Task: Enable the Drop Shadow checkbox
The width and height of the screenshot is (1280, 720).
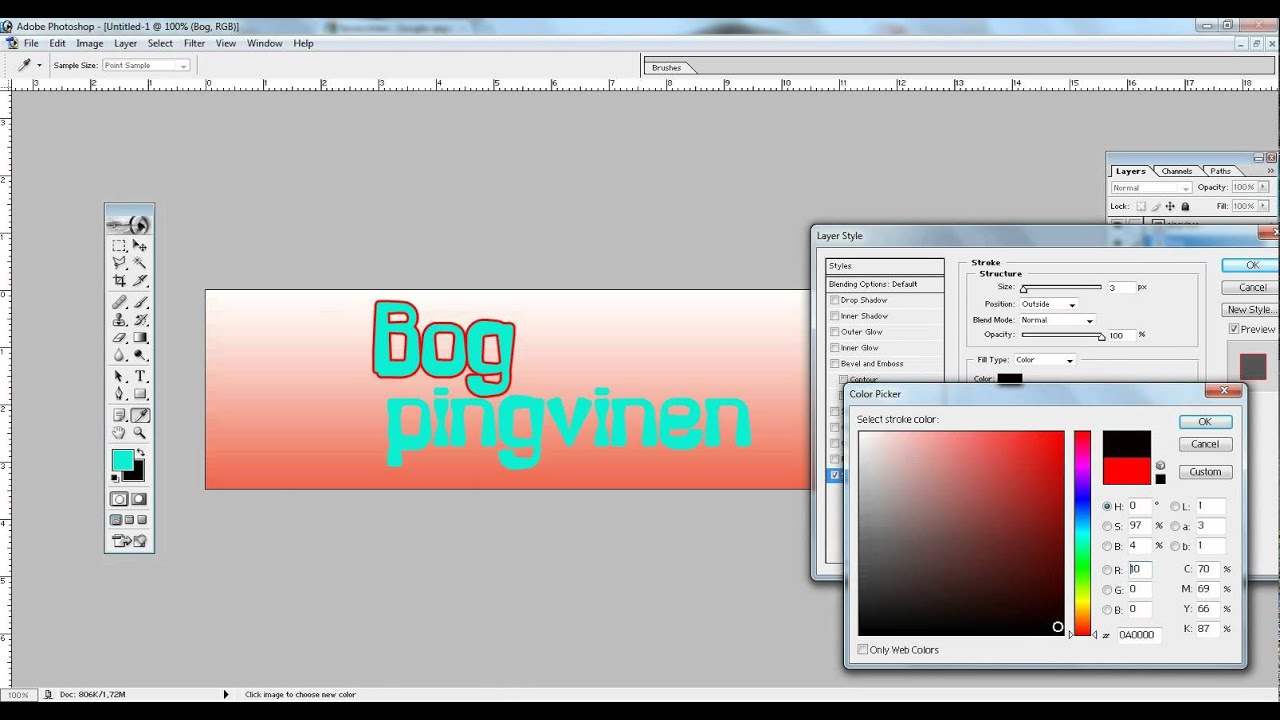Action: [x=835, y=300]
